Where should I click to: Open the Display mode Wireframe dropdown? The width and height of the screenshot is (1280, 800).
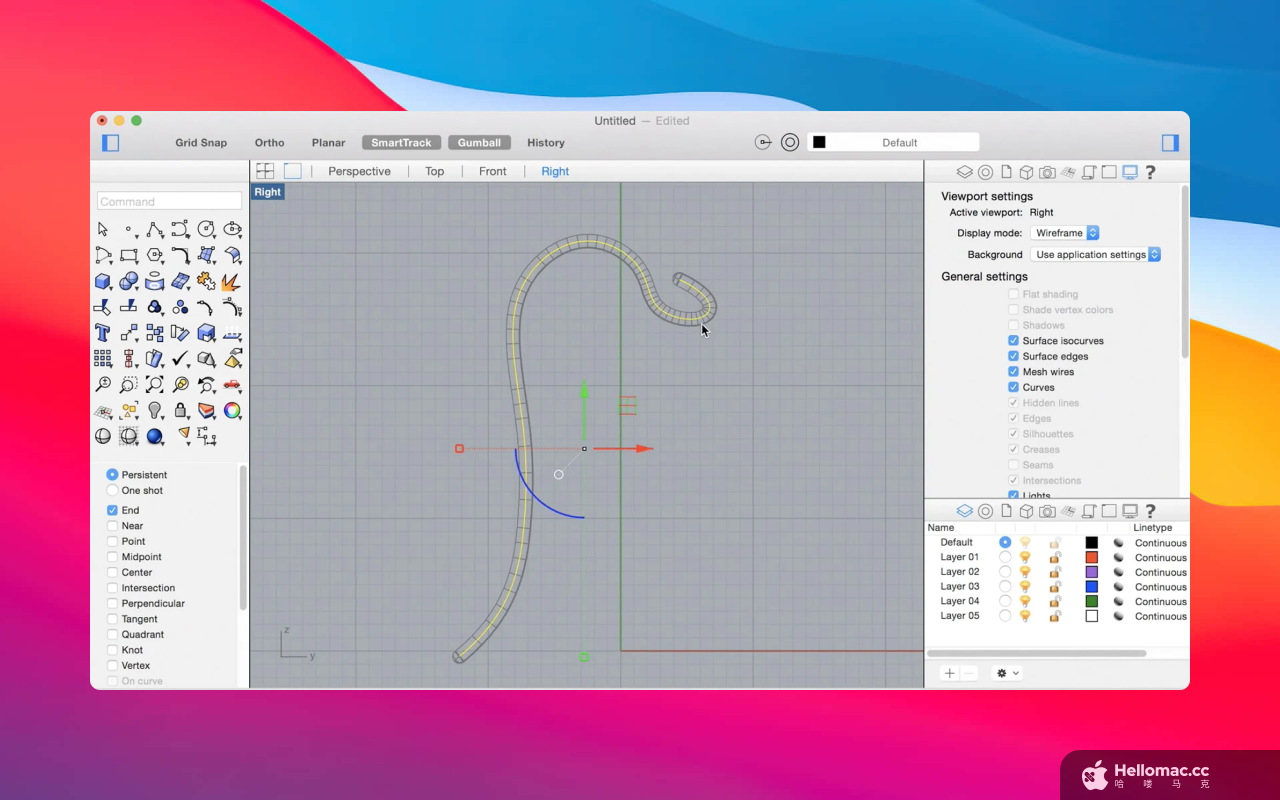pos(1065,233)
